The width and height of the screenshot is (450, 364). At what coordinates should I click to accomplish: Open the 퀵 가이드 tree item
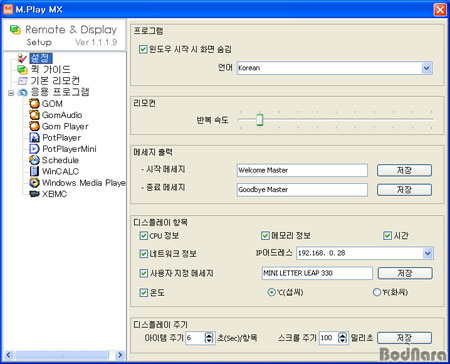click(x=50, y=69)
